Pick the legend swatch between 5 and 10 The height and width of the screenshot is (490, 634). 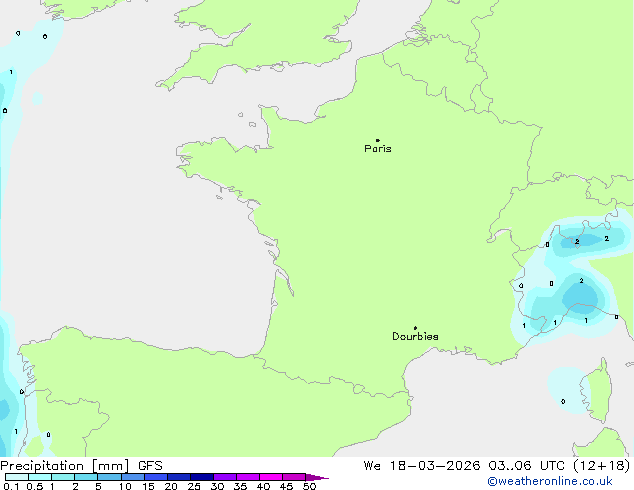coord(109,477)
